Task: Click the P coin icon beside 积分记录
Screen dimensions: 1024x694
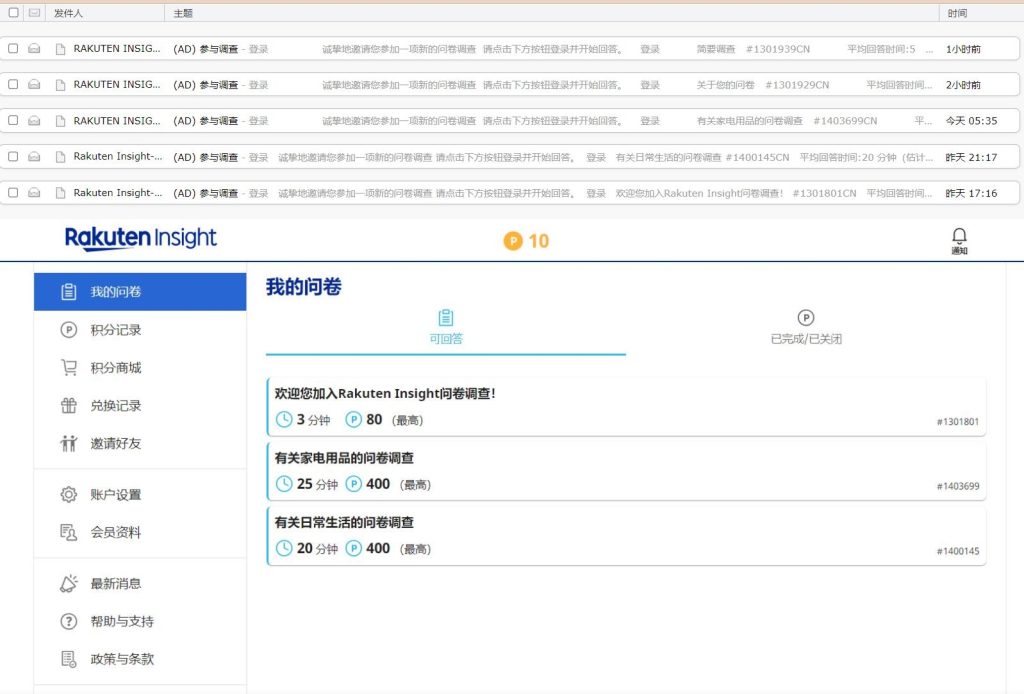Action: coord(69,330)
